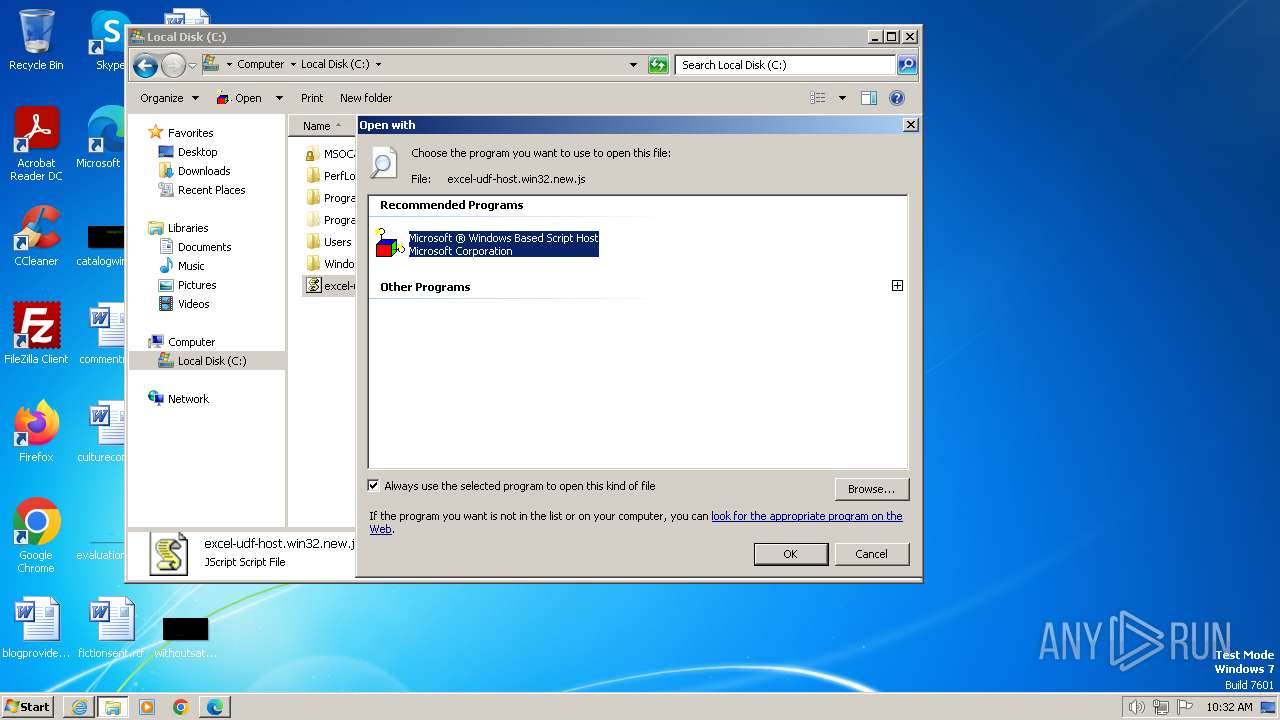Click the taskbar clock showing 10:32 AM
1280x720 pixels.
1229,707
